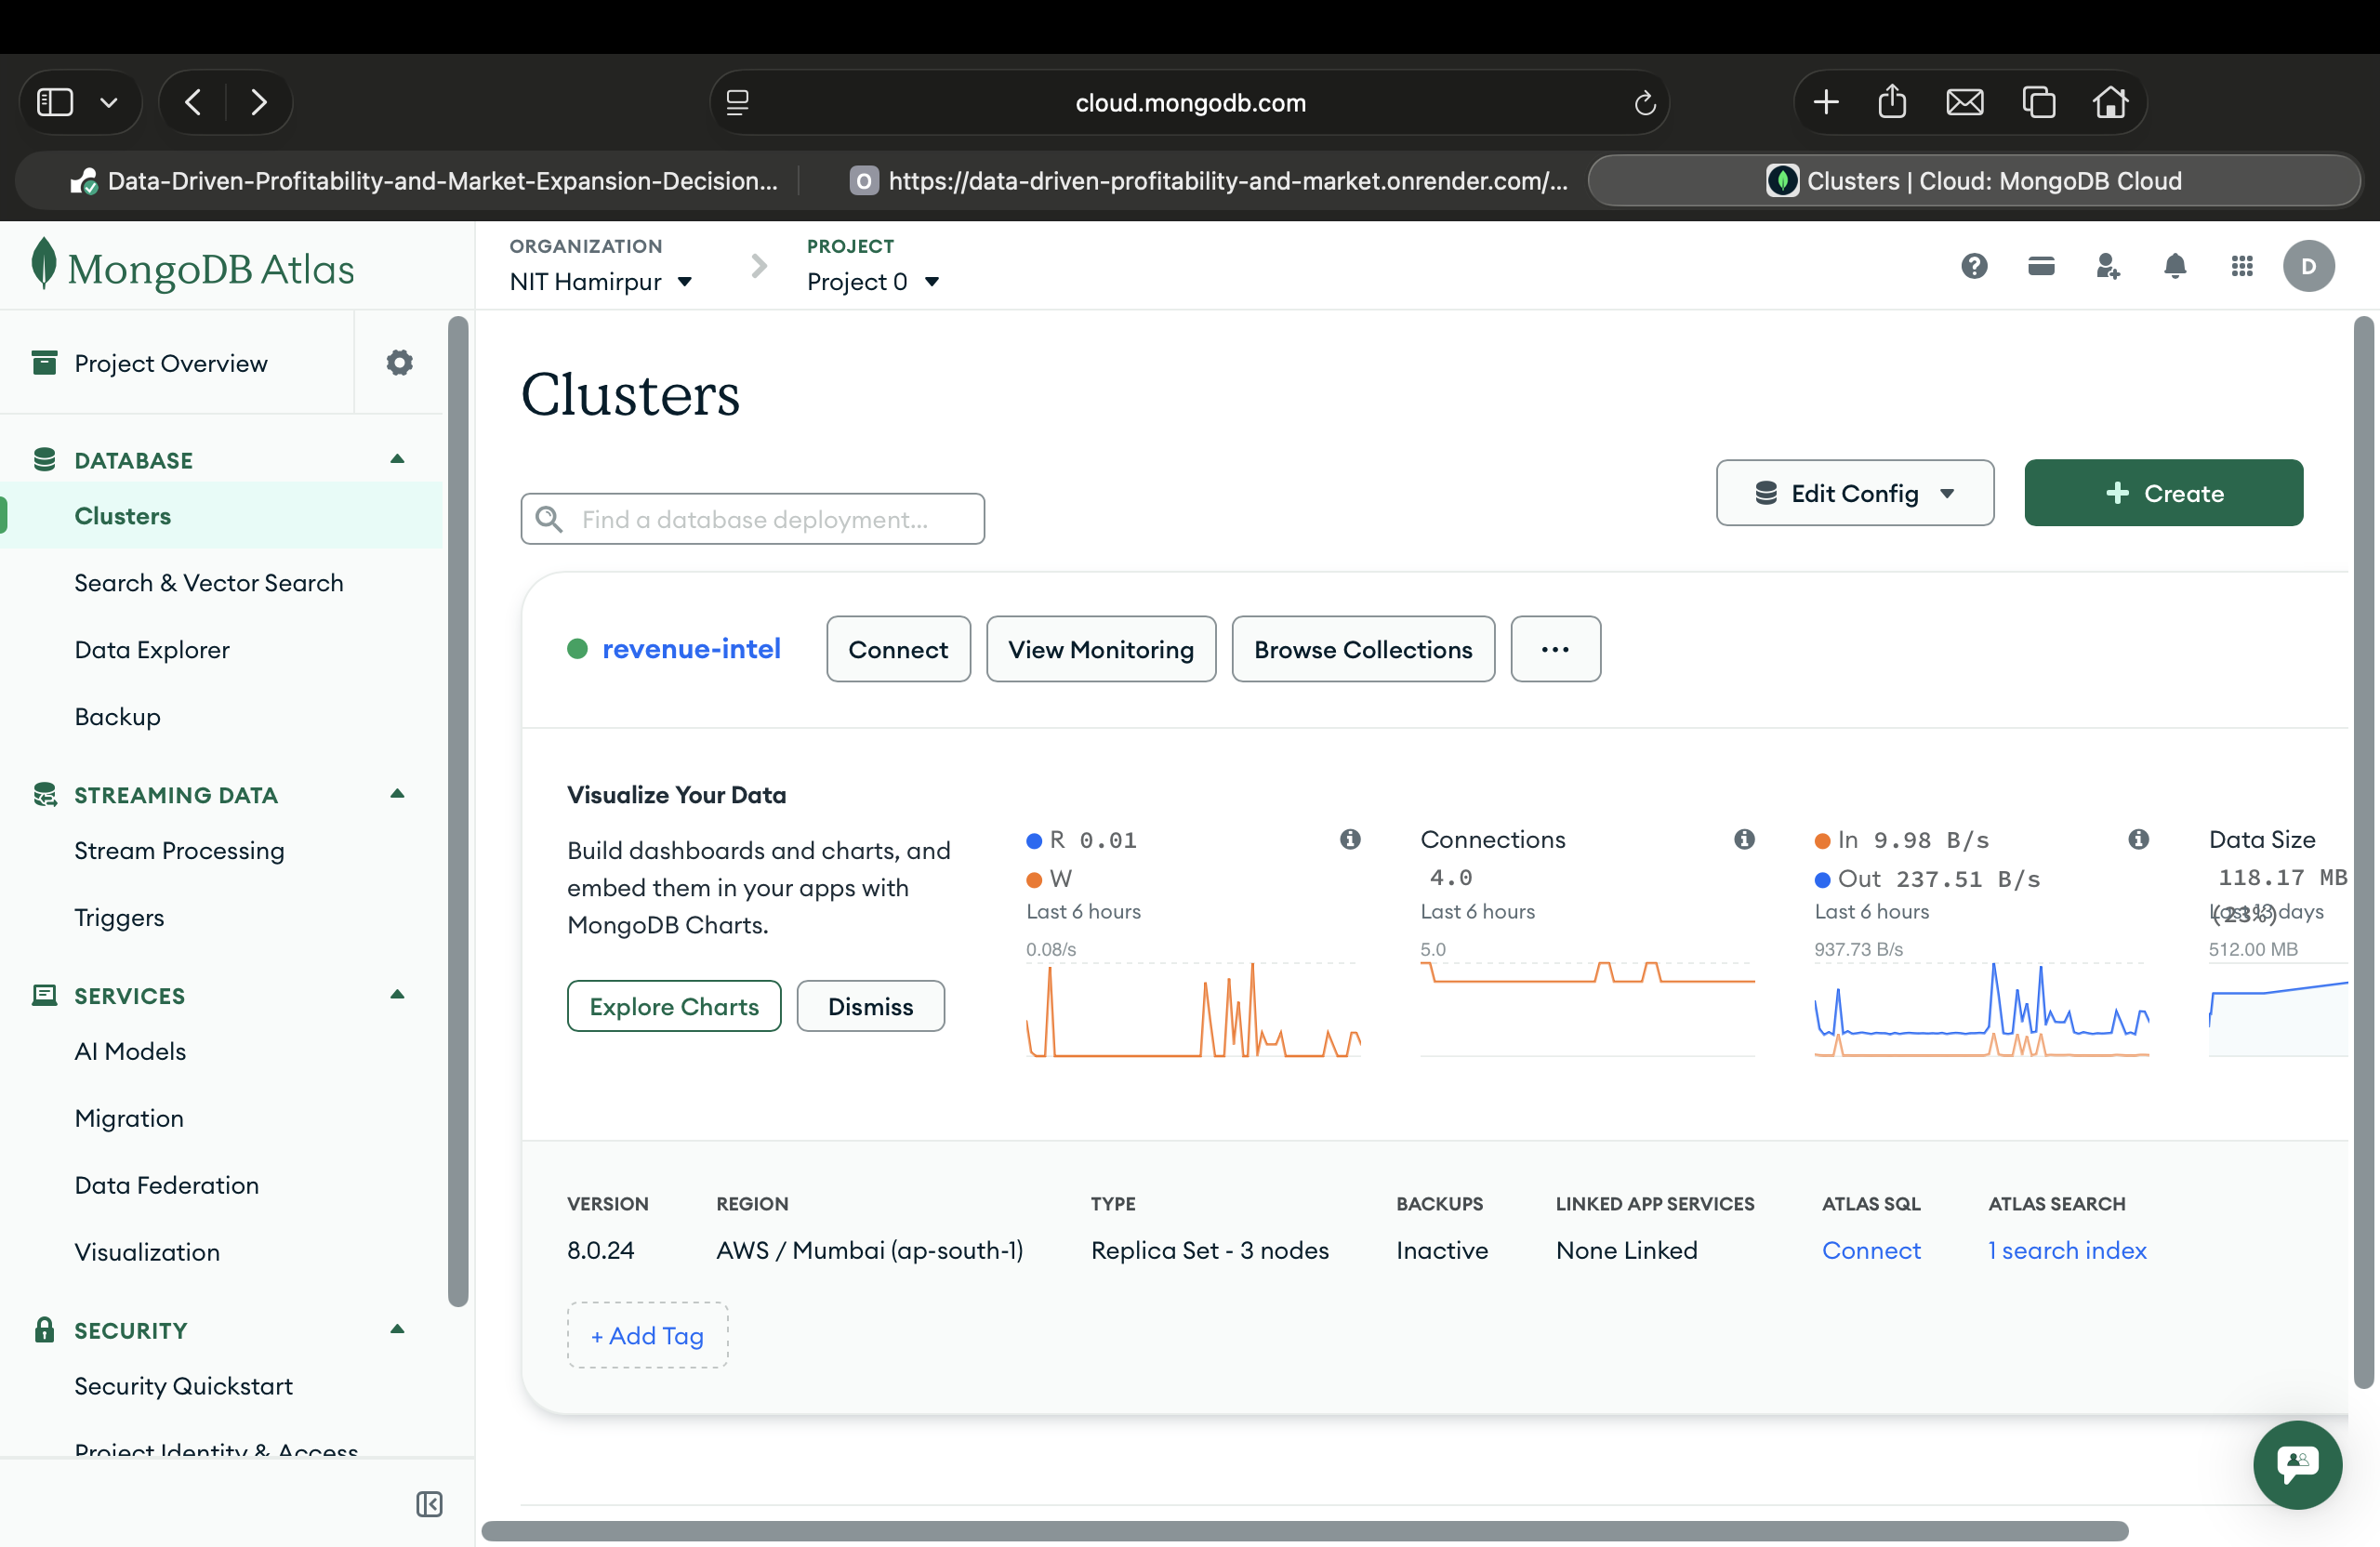Dismiss the Visualize Your Data panel
Screen dimensions: 2380x1547
point(870,1006)
